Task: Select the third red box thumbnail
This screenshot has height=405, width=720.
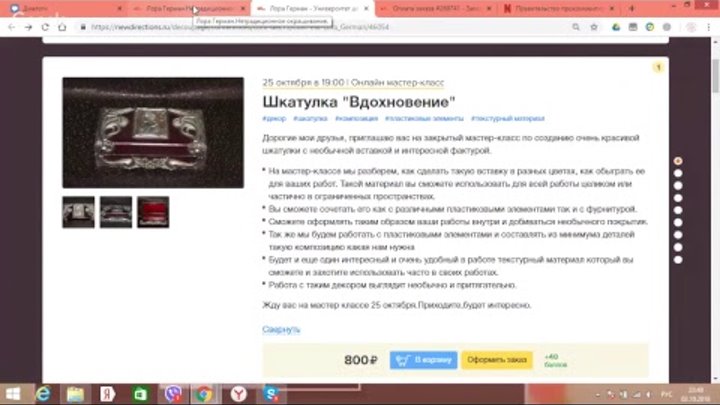Action: pos(153,212)
